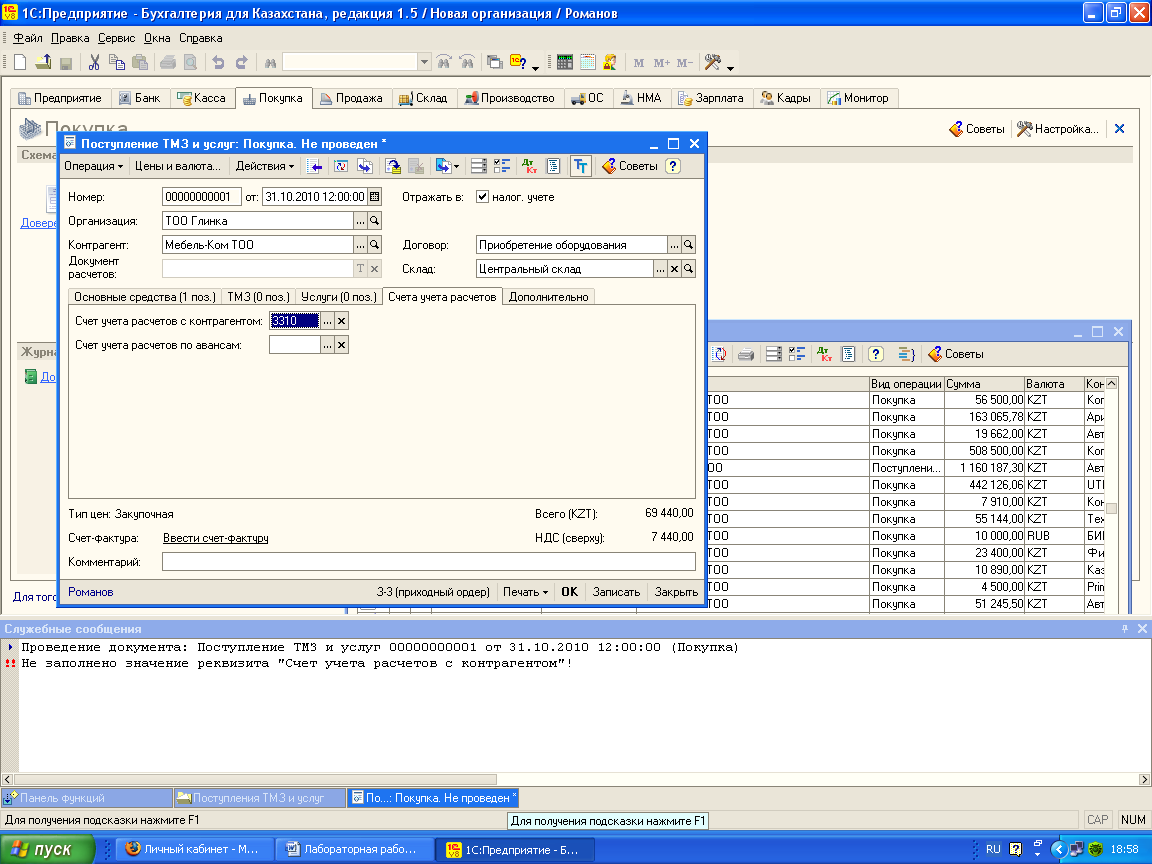Expand the Печать dropdown button

click(x=525, y=592)
